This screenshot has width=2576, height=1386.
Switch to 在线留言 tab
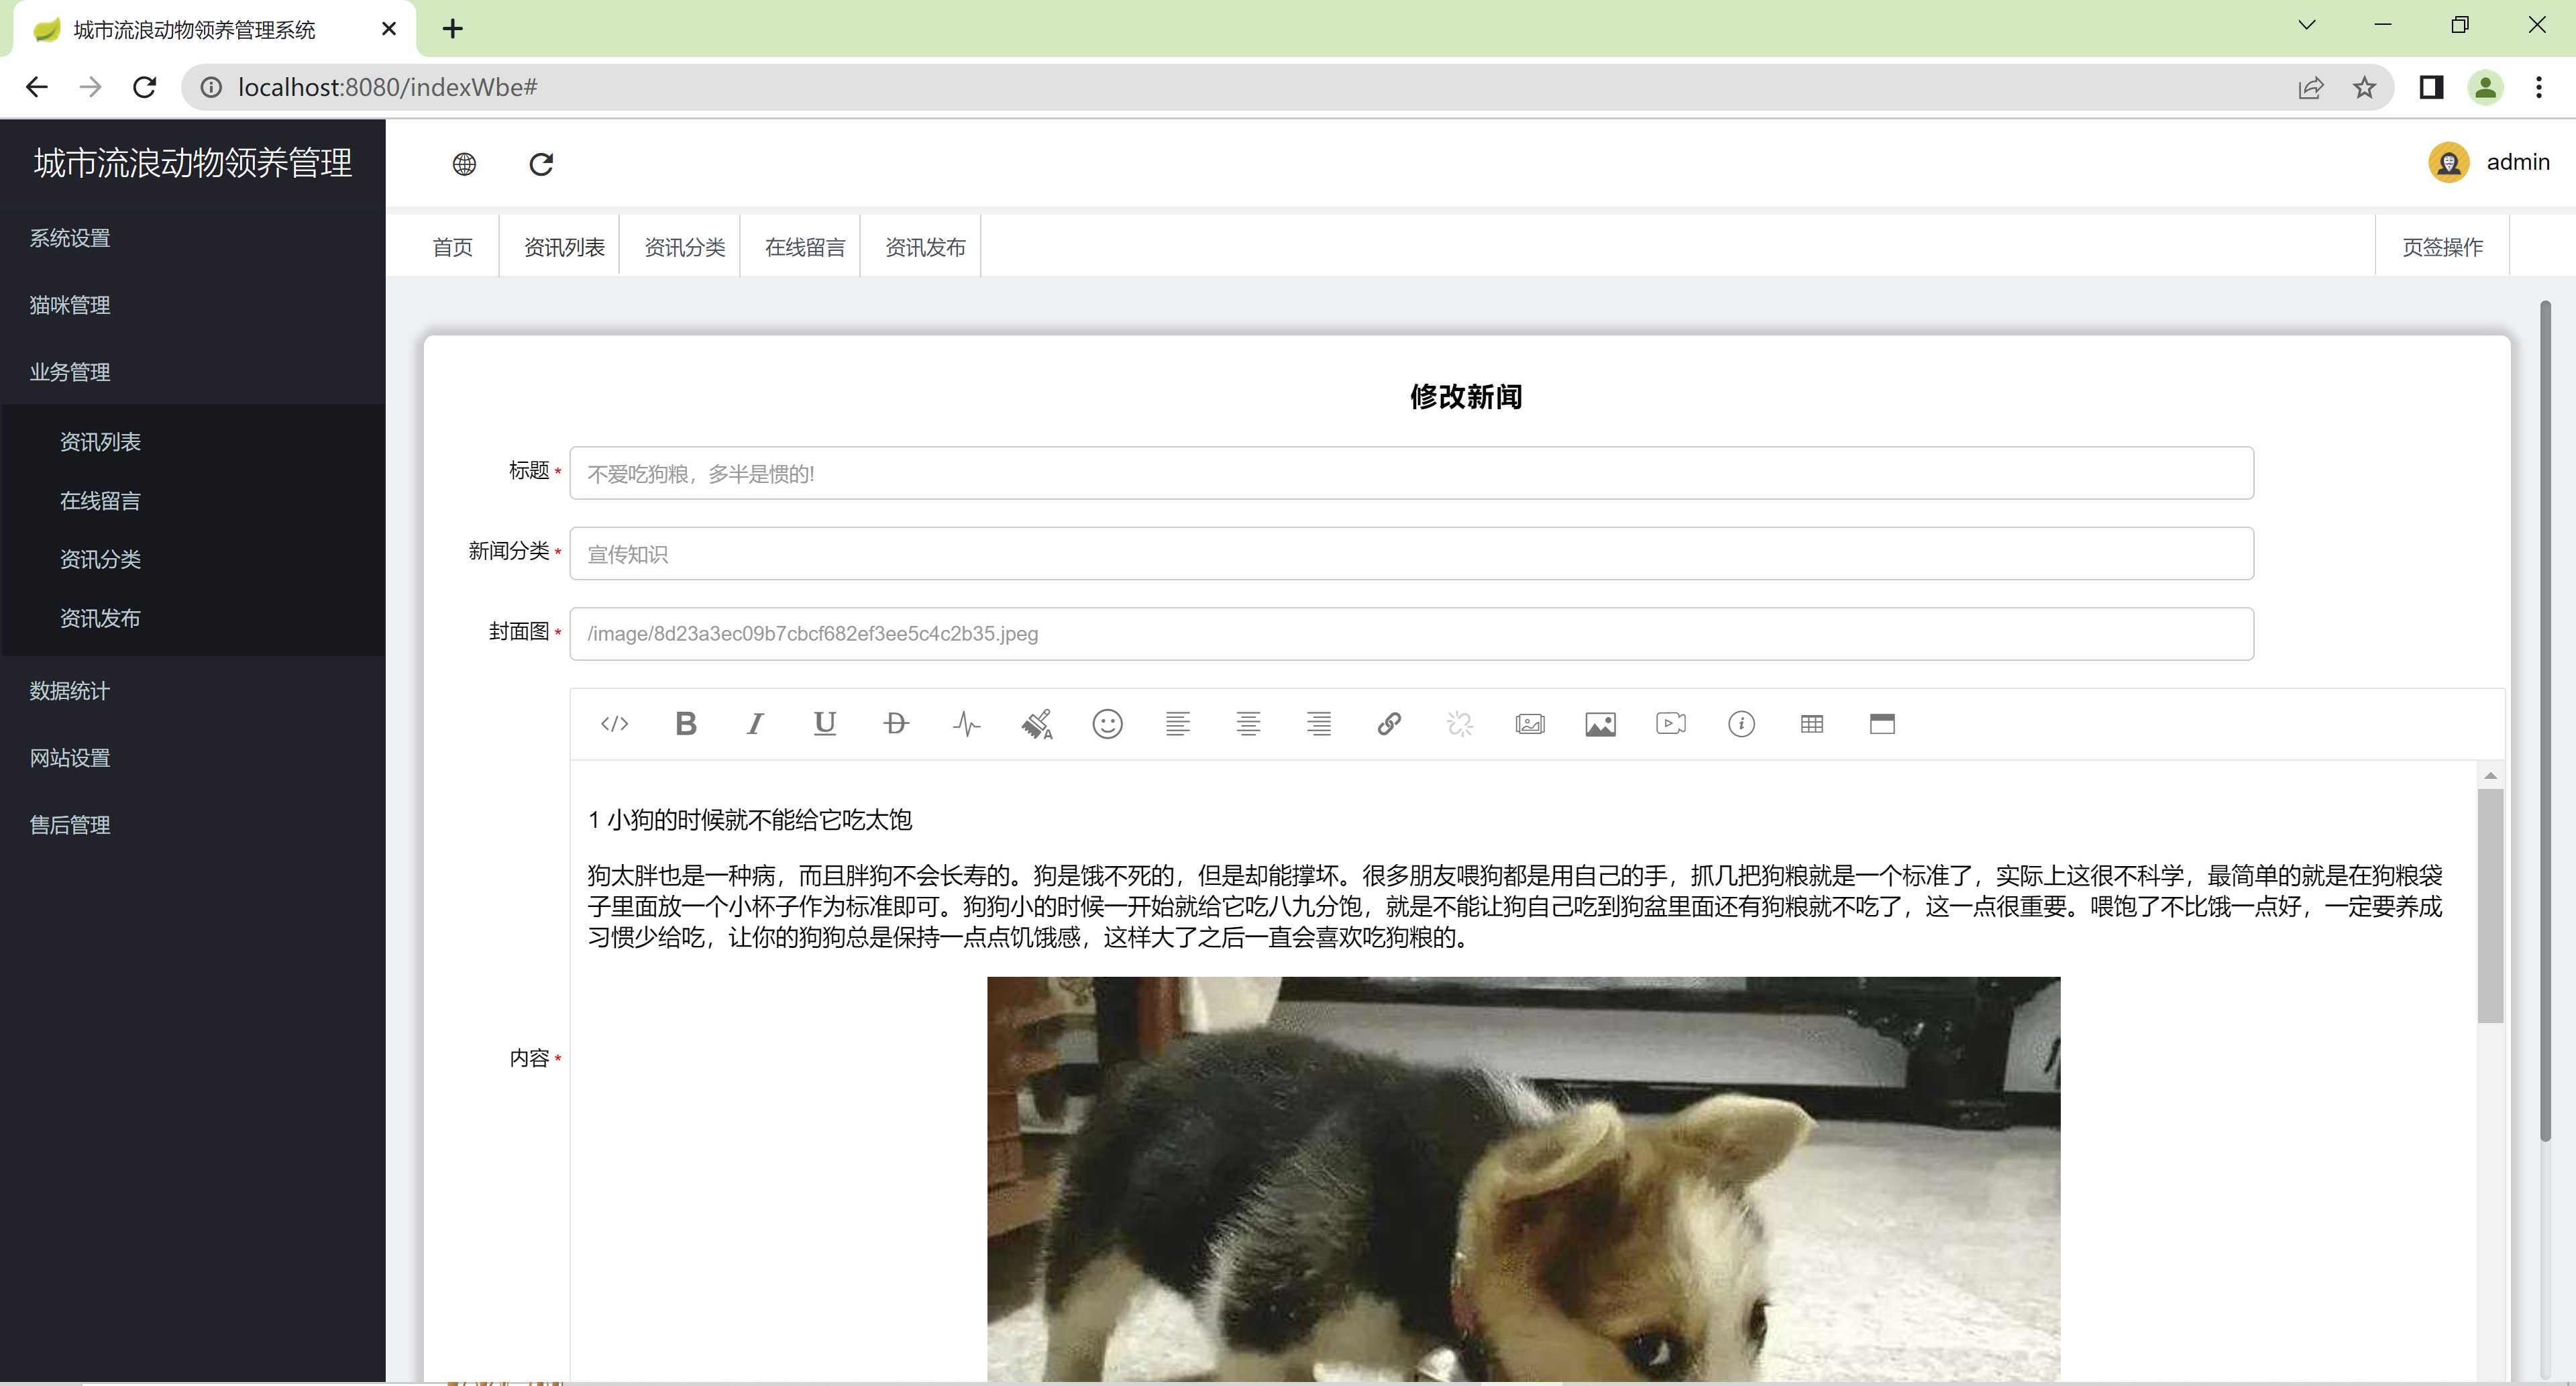coord(805,247)
